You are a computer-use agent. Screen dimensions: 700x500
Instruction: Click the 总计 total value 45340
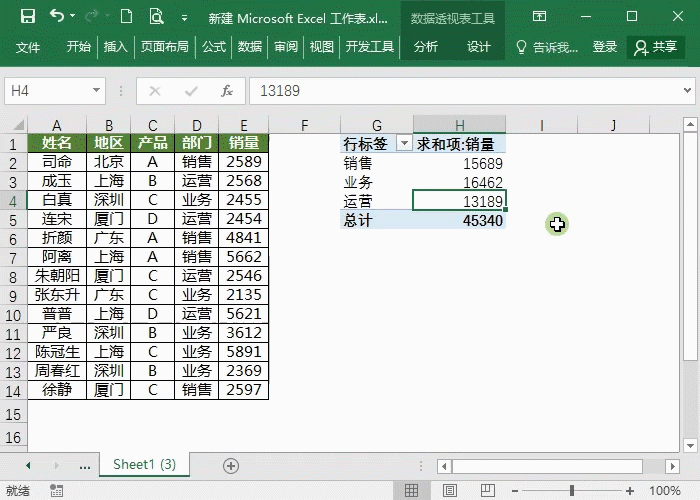(459, 220)
